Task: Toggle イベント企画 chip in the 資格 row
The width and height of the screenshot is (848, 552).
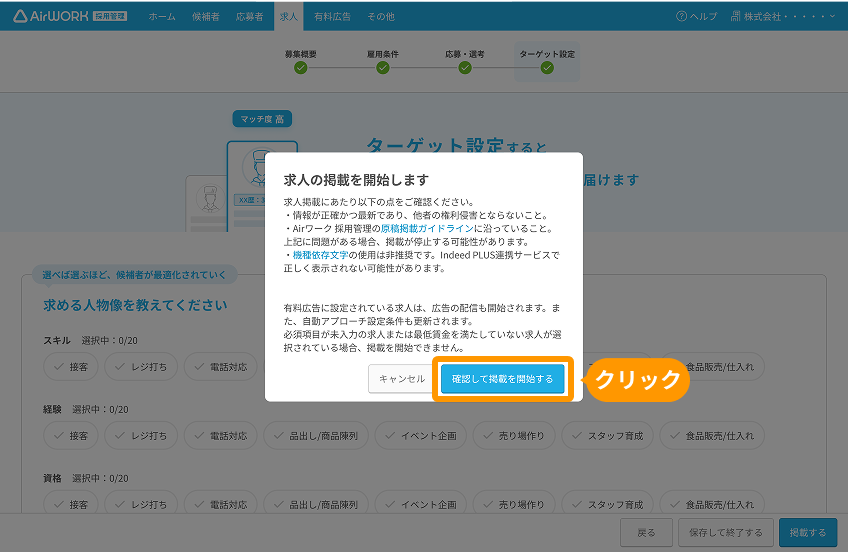Action: 421,504
